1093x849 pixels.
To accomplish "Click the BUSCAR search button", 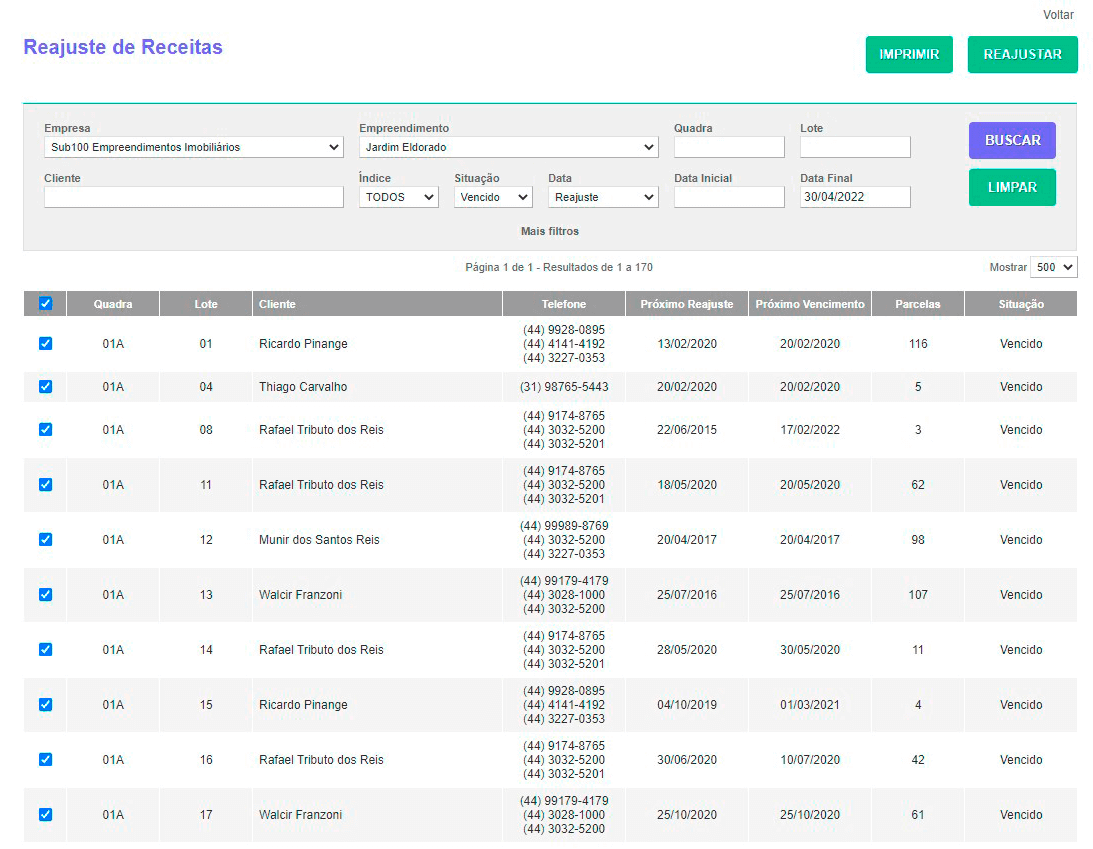I will coord(1011,141).
